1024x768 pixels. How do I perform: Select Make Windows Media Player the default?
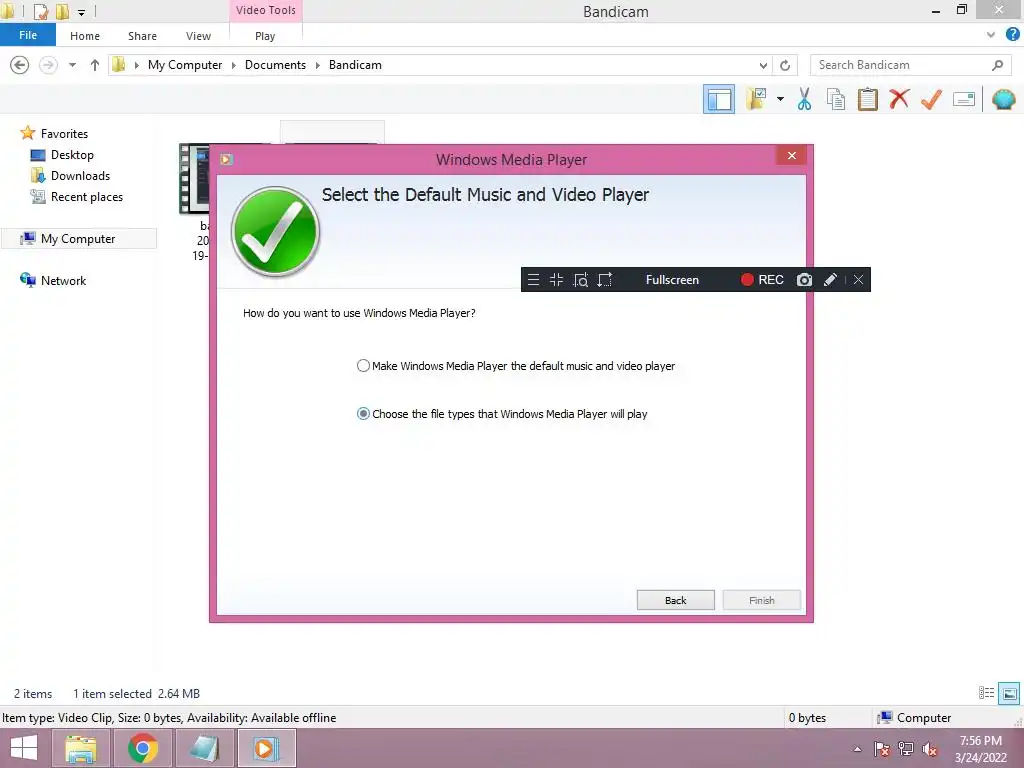pos(516,366)
